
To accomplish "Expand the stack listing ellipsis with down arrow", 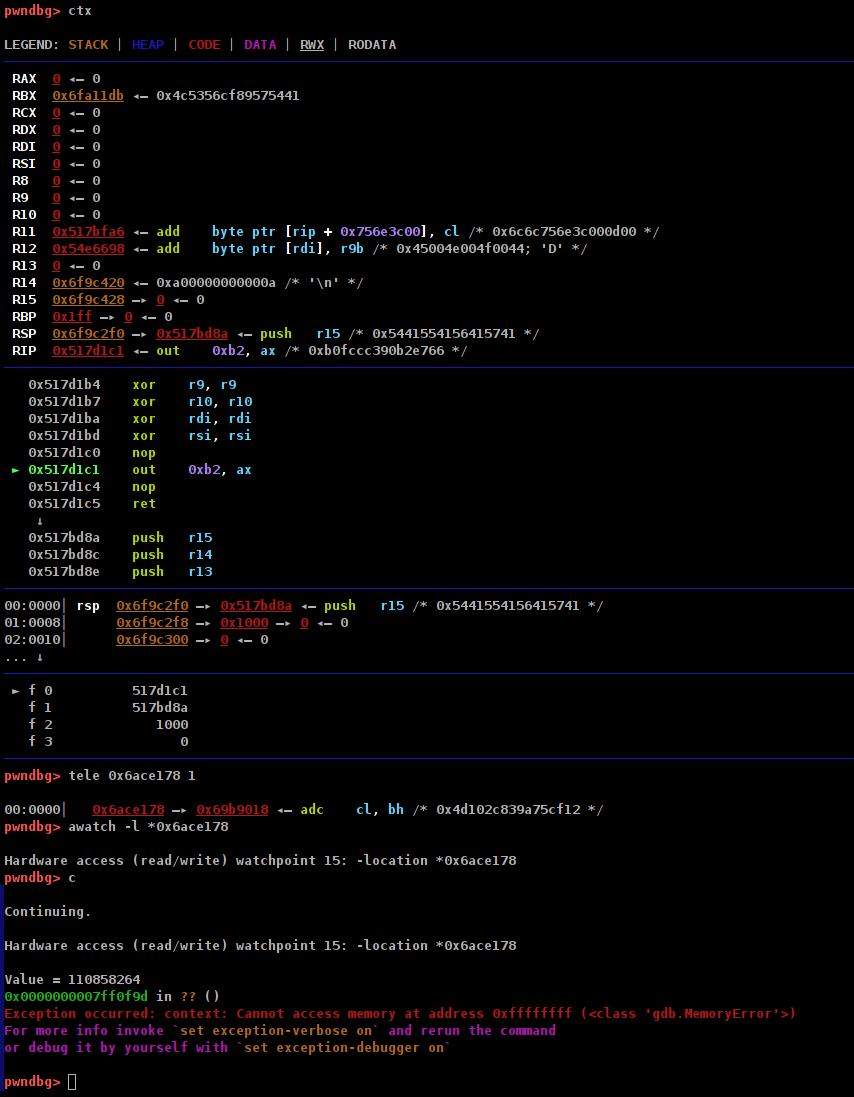I will [24, 657].
